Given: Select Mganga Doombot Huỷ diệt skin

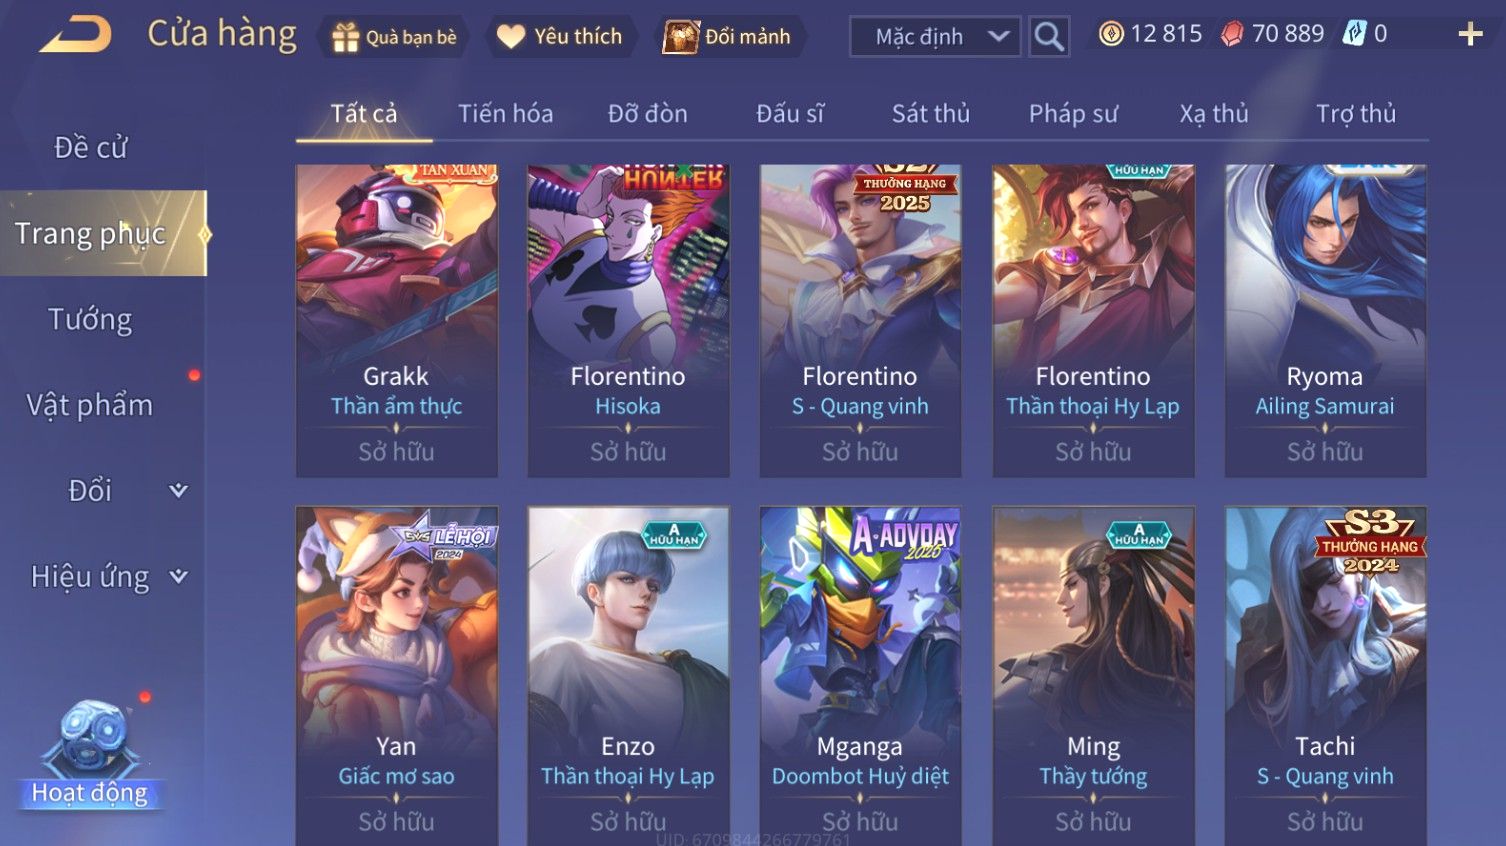Looking at the screenshot, I should (860, 676).
